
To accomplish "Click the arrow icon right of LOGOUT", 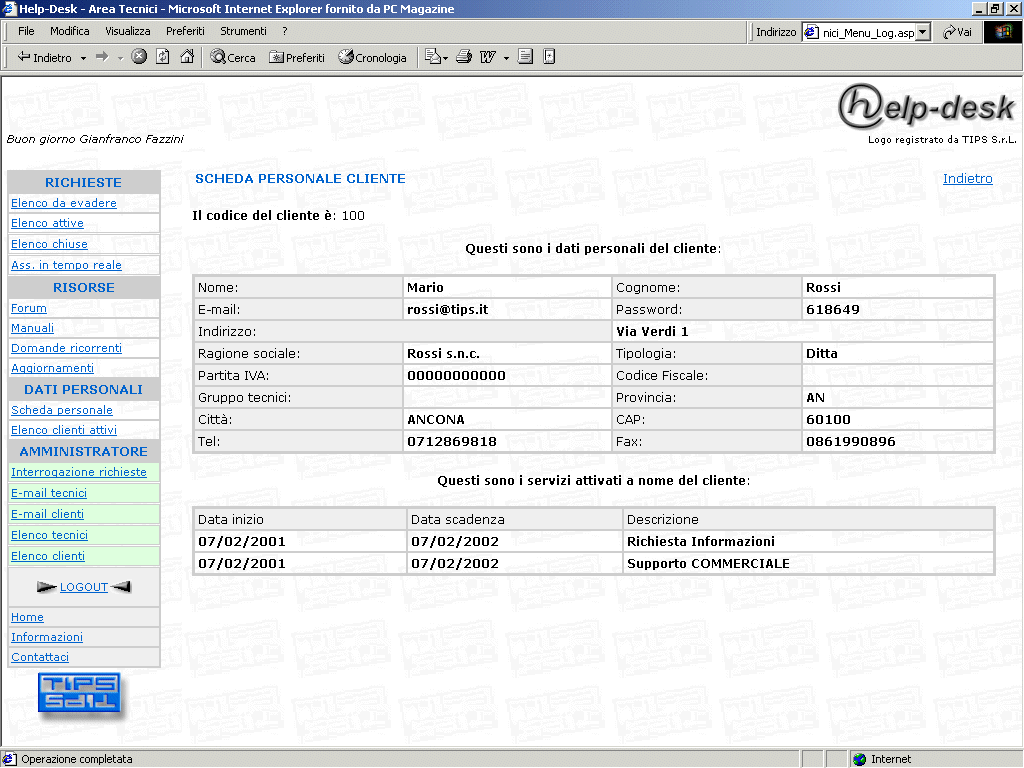I will pos(121,587).
